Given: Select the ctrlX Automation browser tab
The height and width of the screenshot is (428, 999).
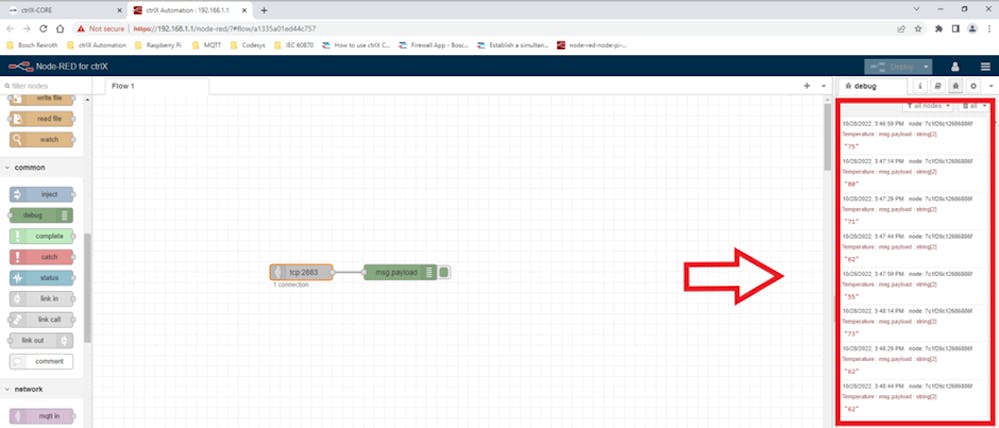Looking at the screenshot, I should [x=190, y=10].
